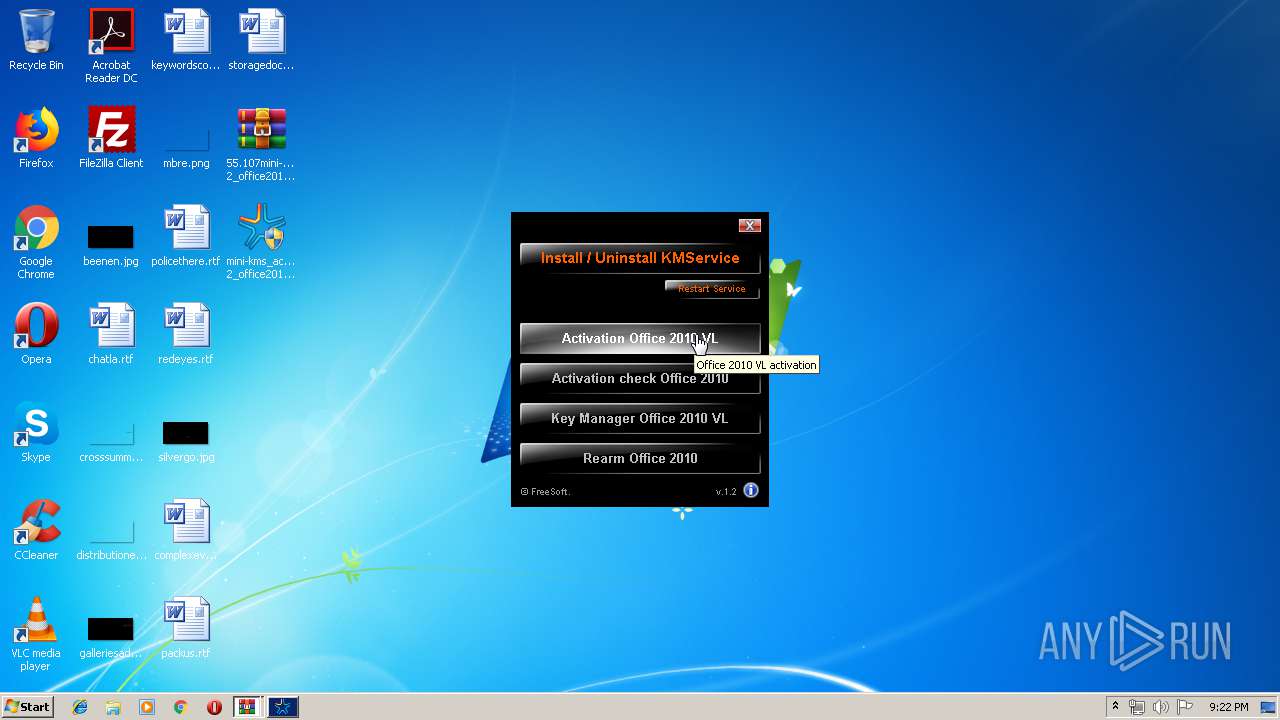This screenshot has width=1280, height=720.
Task: Click Install / Uninstall KMService button
Action: [640, 258]
